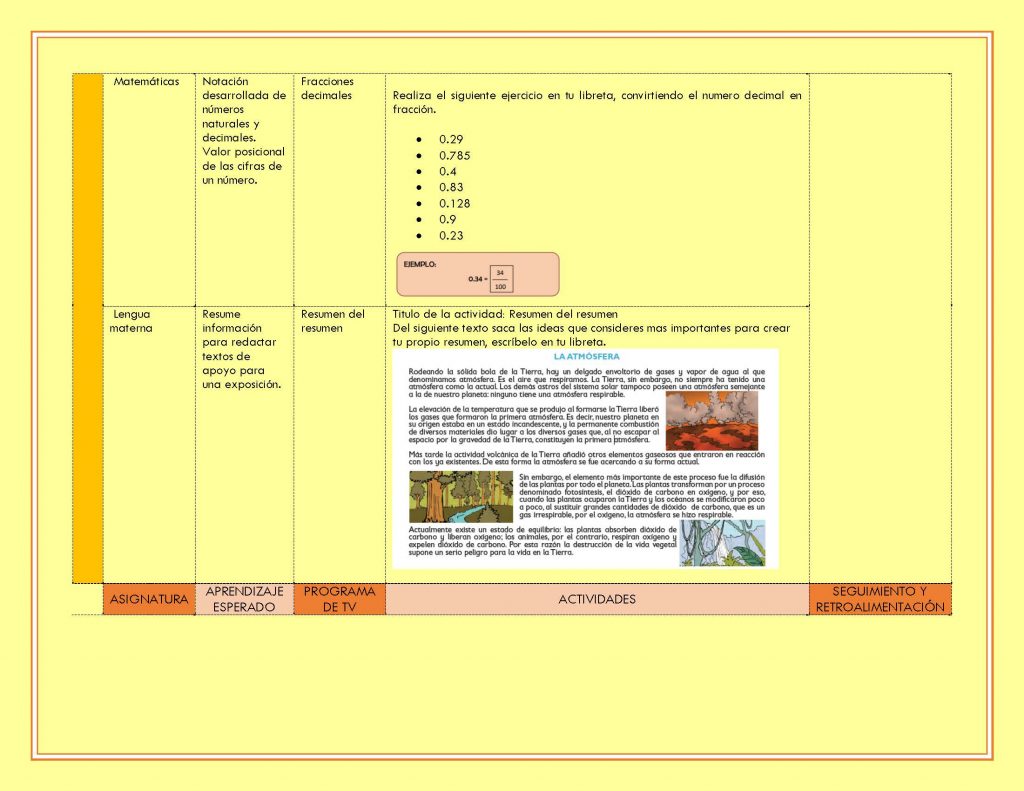Click the 'SEGUIMIENTO Y RETROALIMENTACIÓN' header cell
Image resolution: width=1024 pixels, height=791 pixels.
(x=880, y=599)
